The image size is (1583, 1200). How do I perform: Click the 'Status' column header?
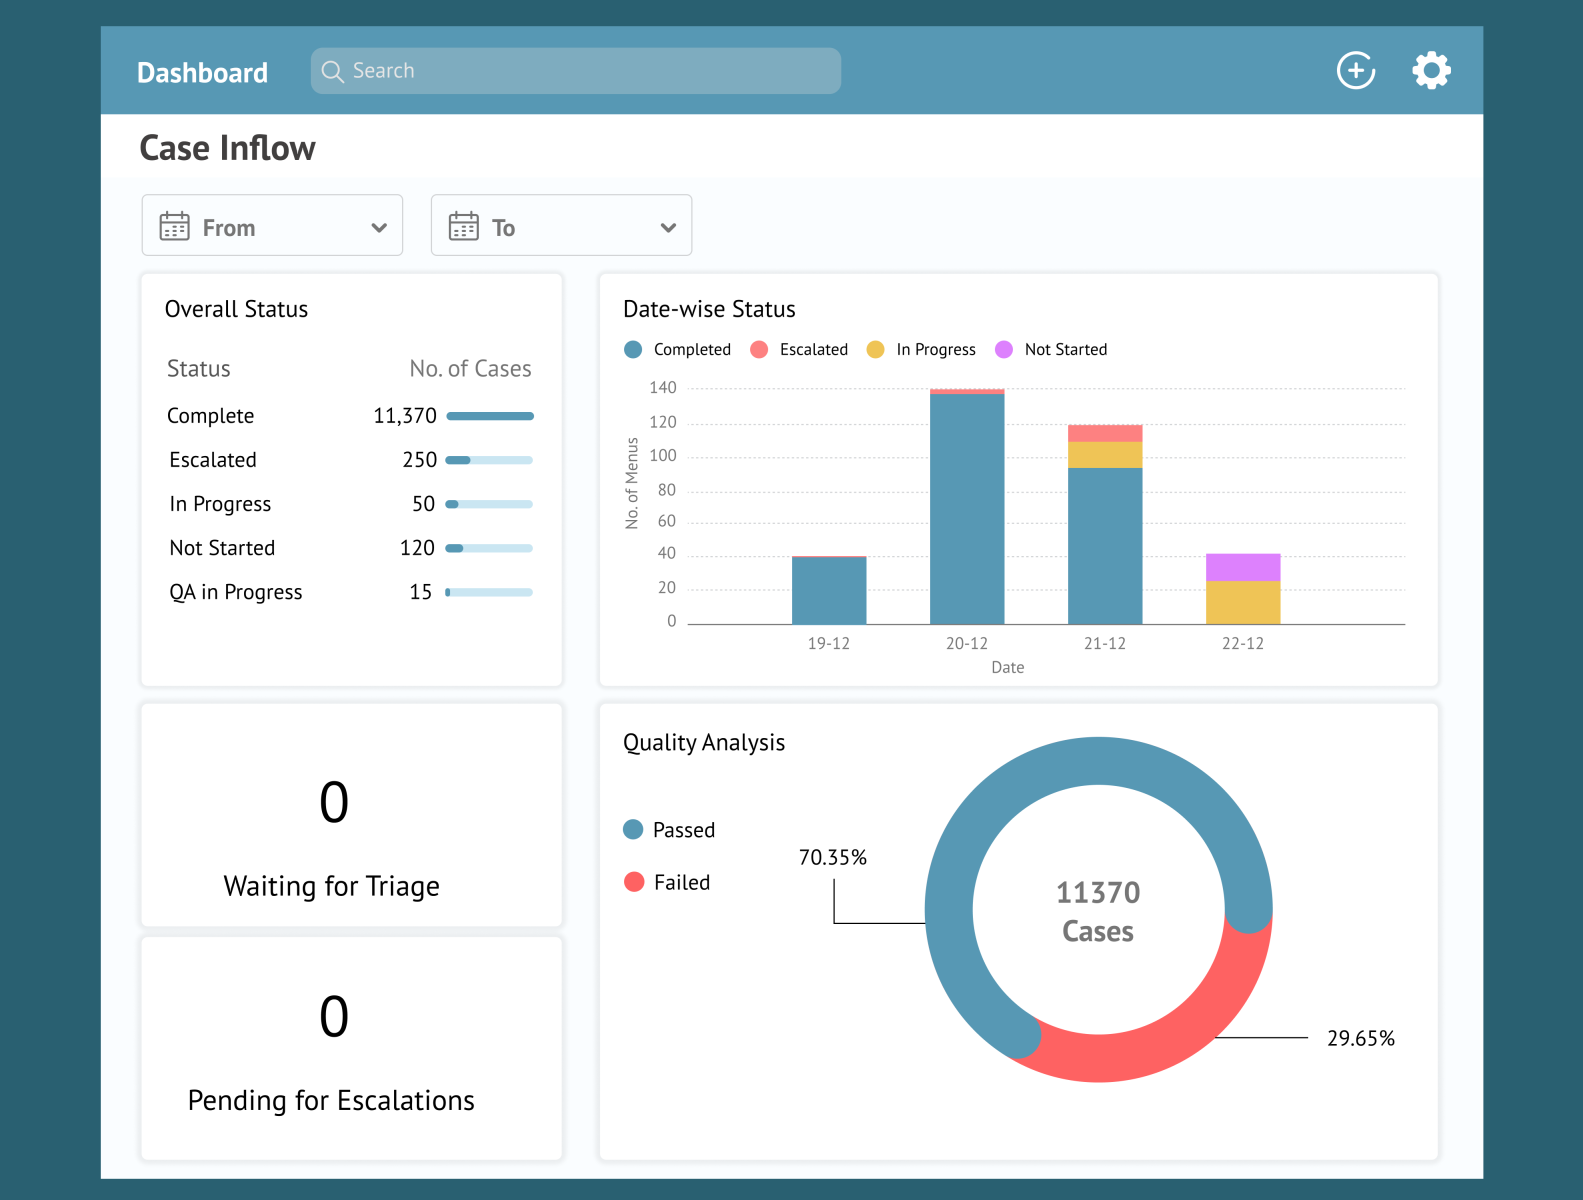[198, 369]
